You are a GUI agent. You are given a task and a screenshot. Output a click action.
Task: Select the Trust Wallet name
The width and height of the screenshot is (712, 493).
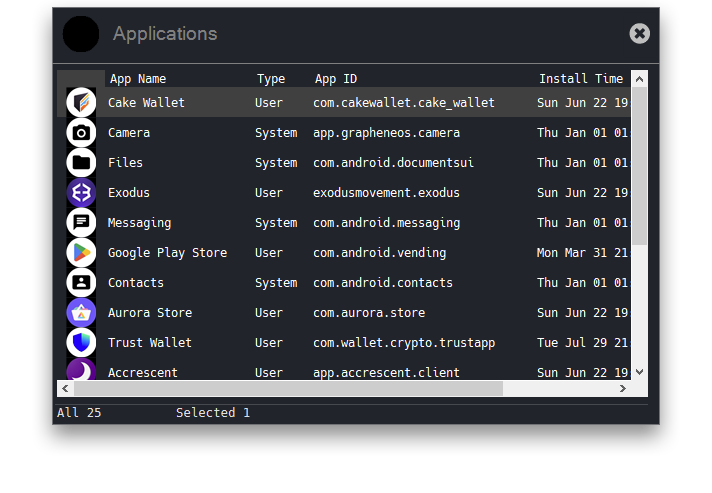tap(150, 342)
